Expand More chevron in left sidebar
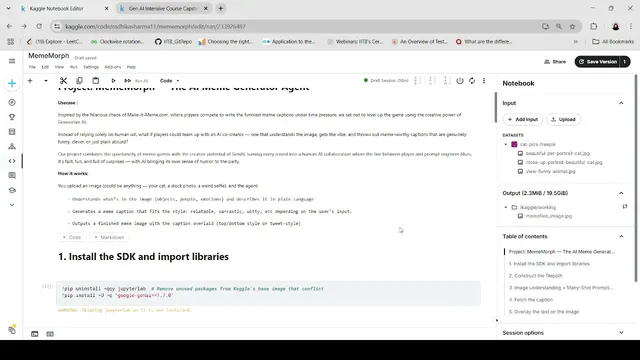This screenshot has width=640, height=360. coord(12,205)
